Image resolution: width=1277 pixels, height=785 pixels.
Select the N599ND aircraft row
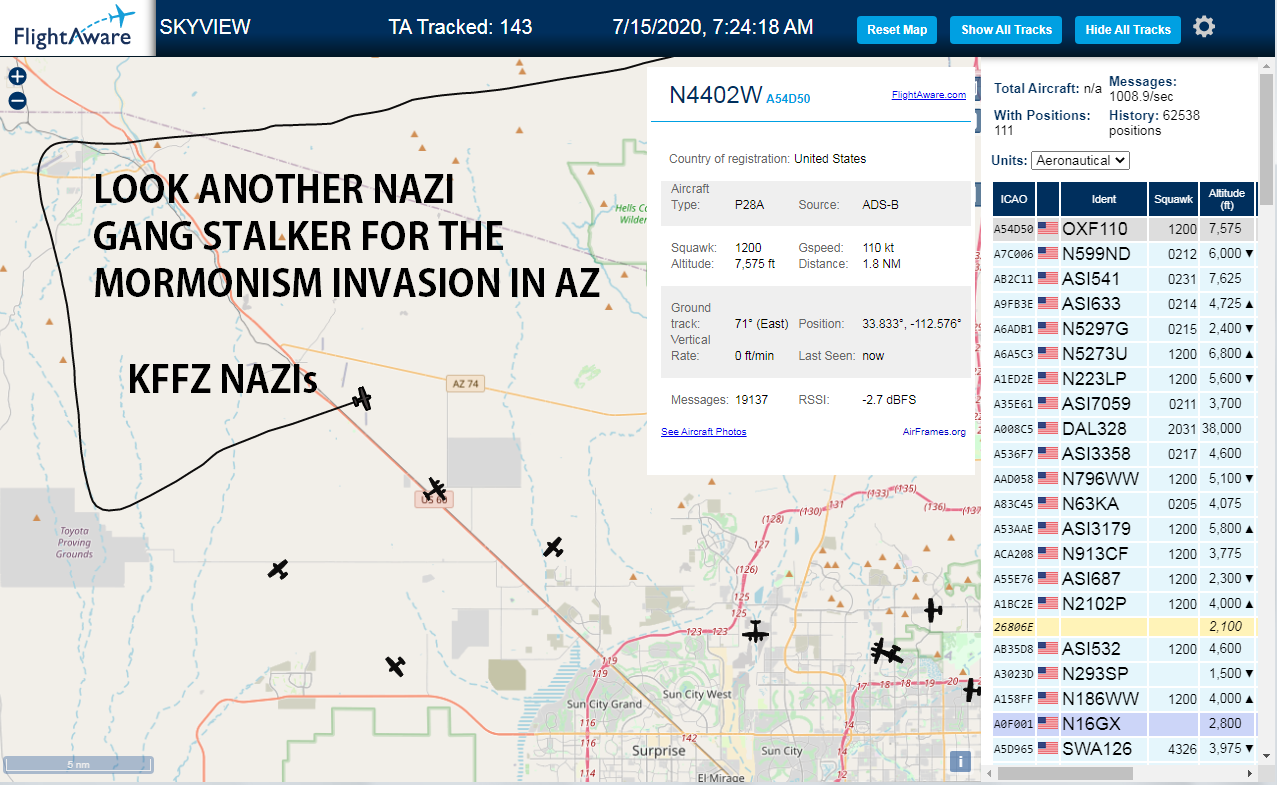point(1124,254)
